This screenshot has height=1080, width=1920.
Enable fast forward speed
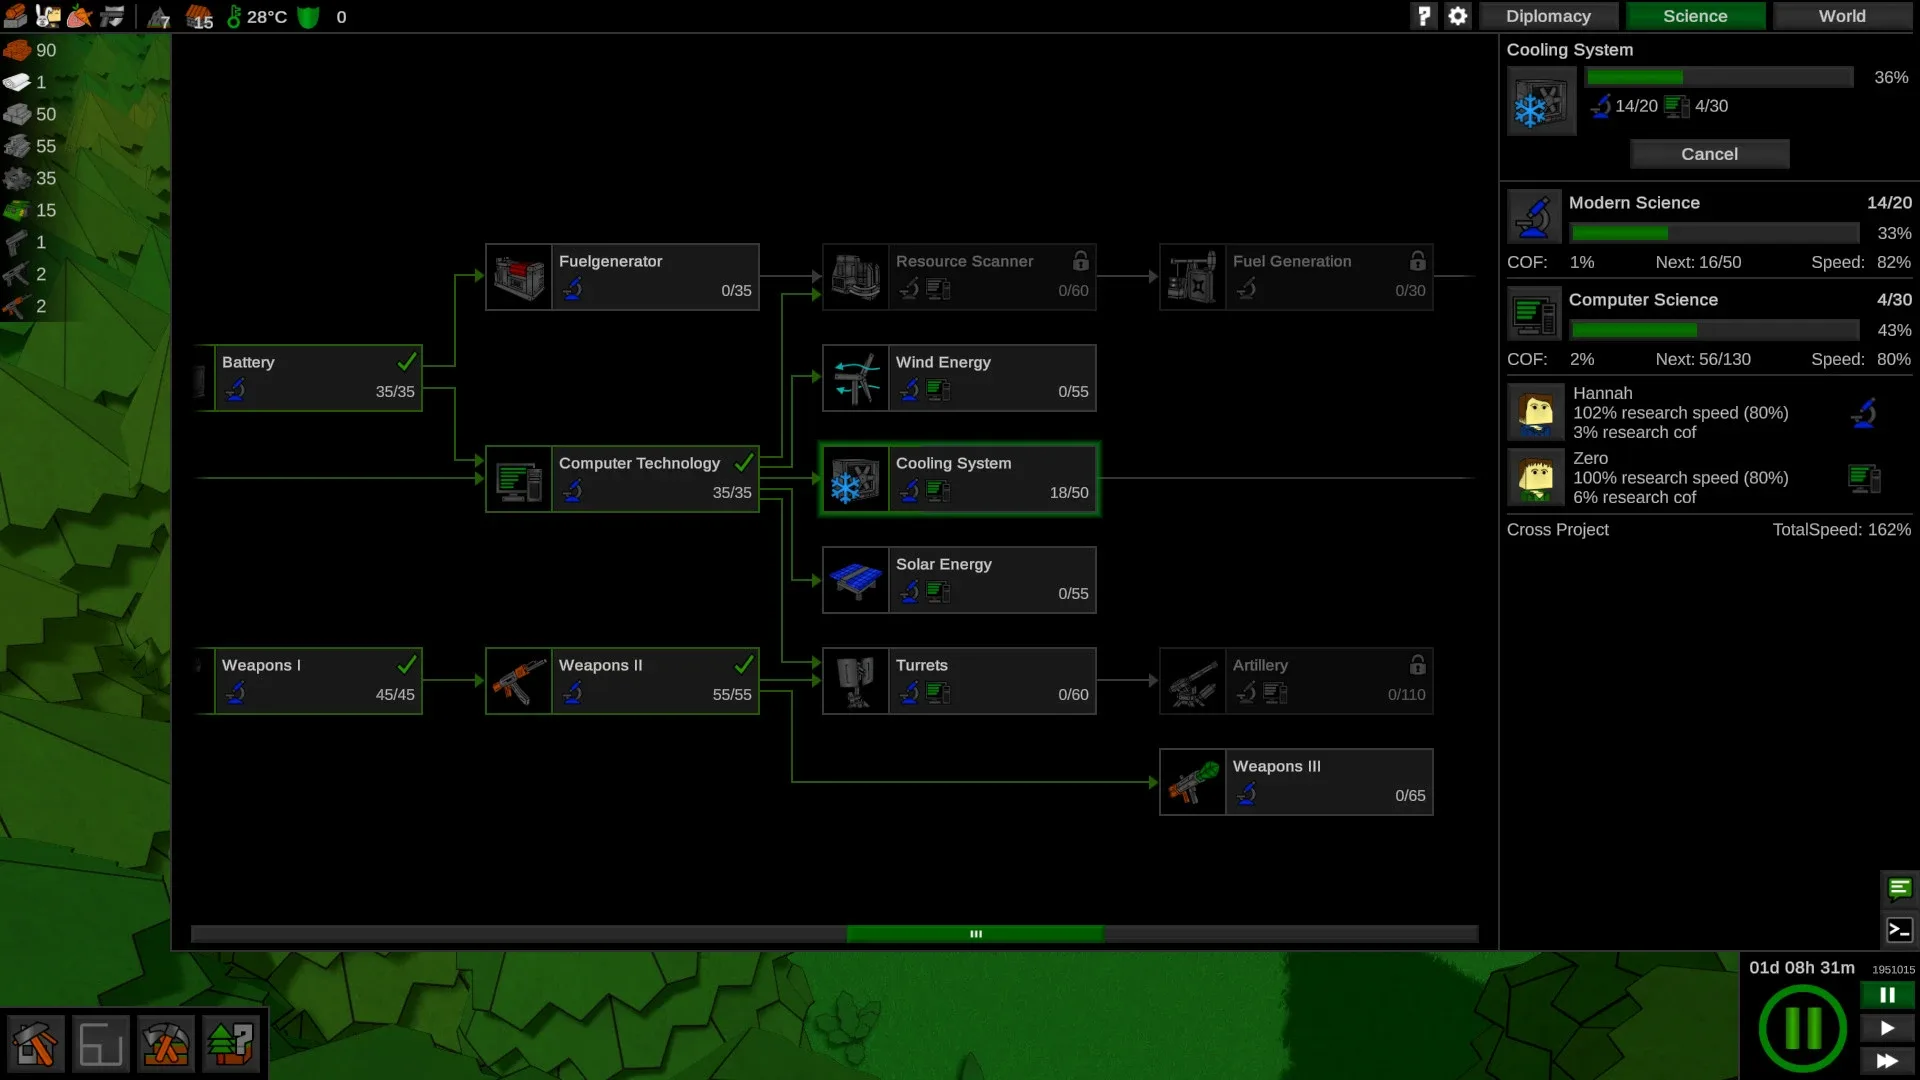[x=1887, y=1061]
